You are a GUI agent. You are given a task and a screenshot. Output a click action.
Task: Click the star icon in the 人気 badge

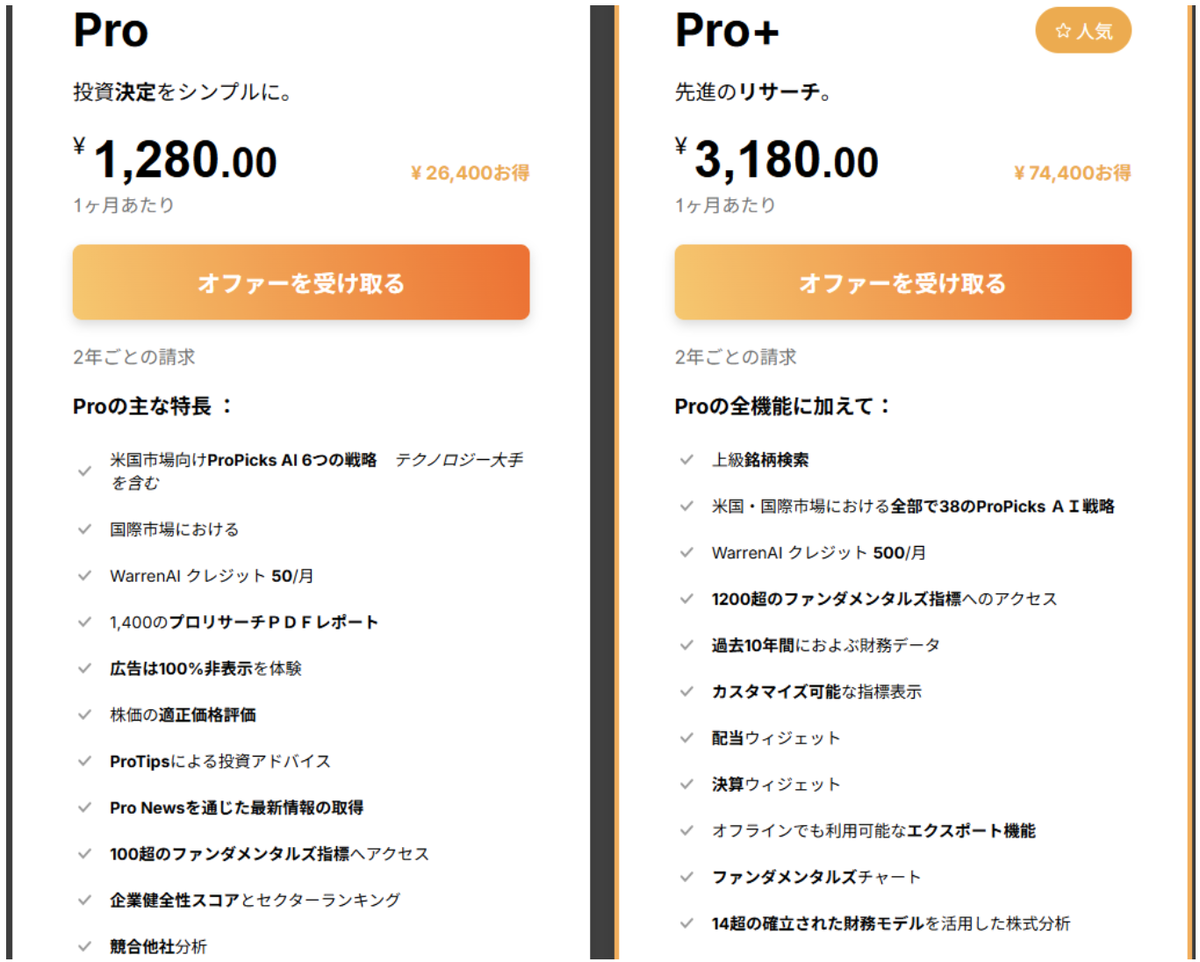[1062, 32]
